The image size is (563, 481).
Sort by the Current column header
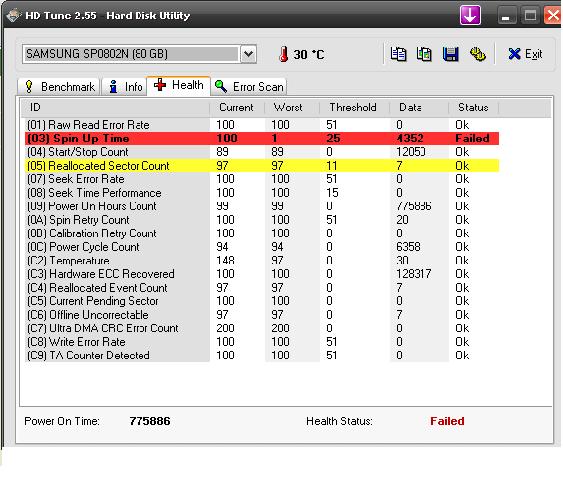click(x=237, y=107)
